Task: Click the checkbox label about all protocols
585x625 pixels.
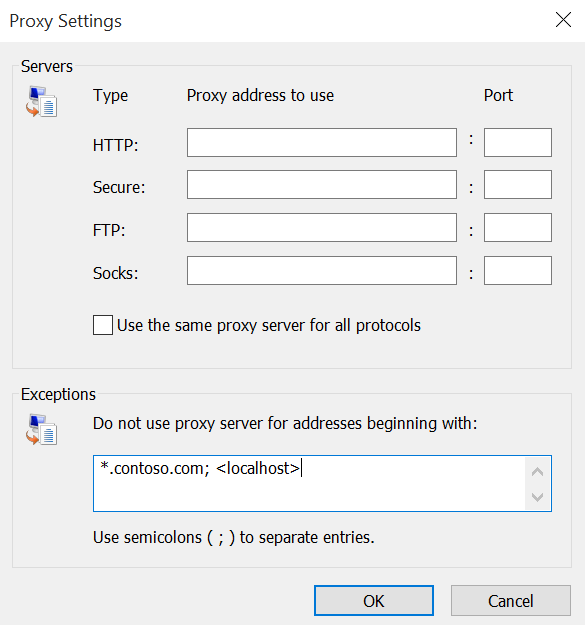Action: [269, 326]
